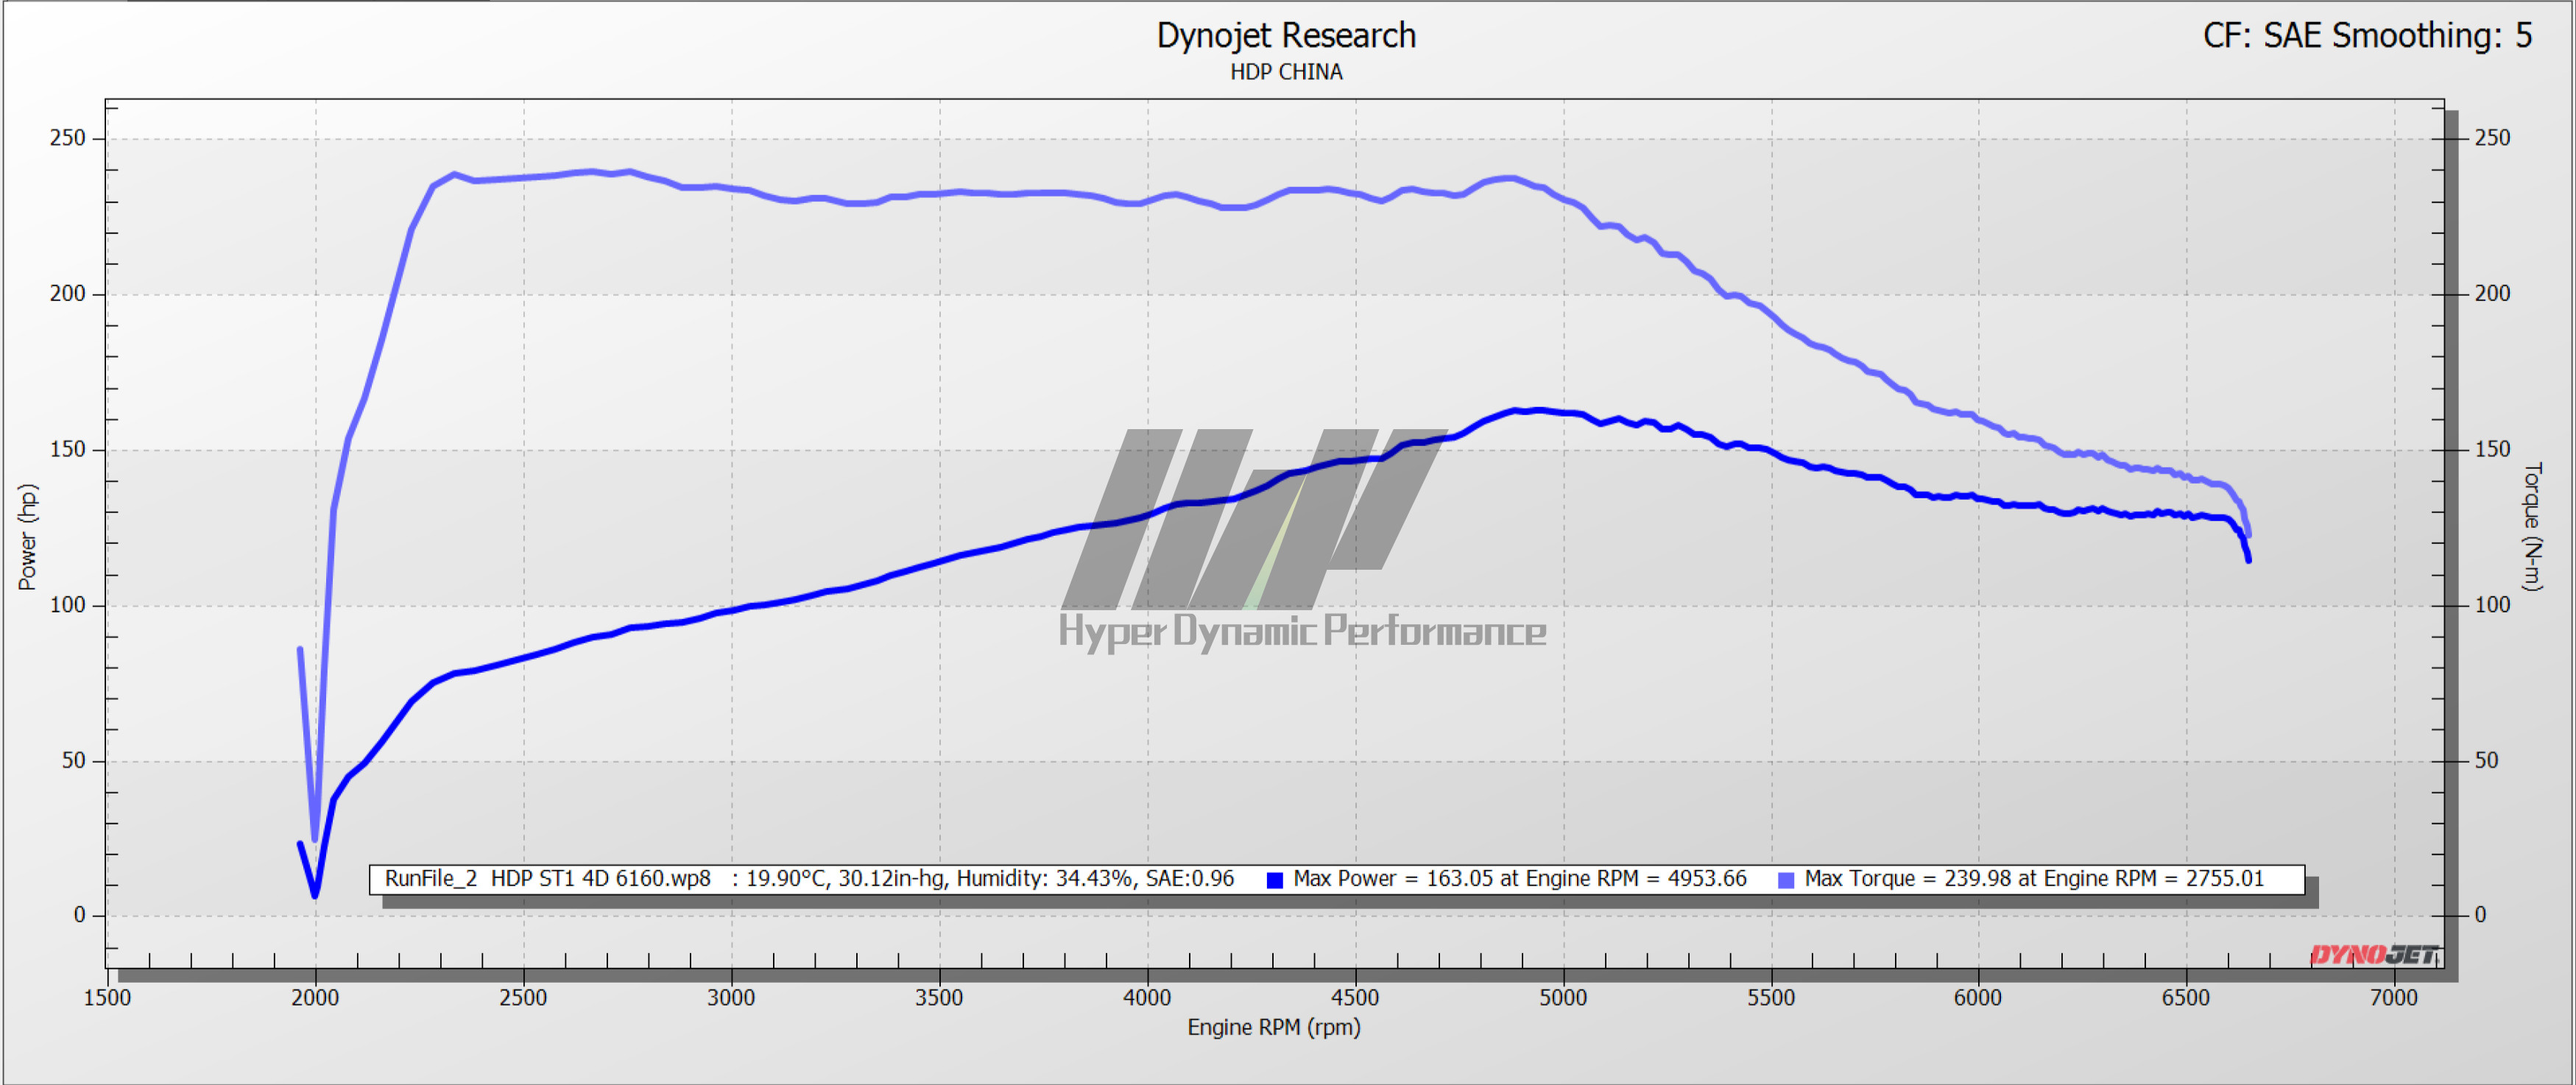Click the light blue Max Torque legend swatch

coord(1786,880)
